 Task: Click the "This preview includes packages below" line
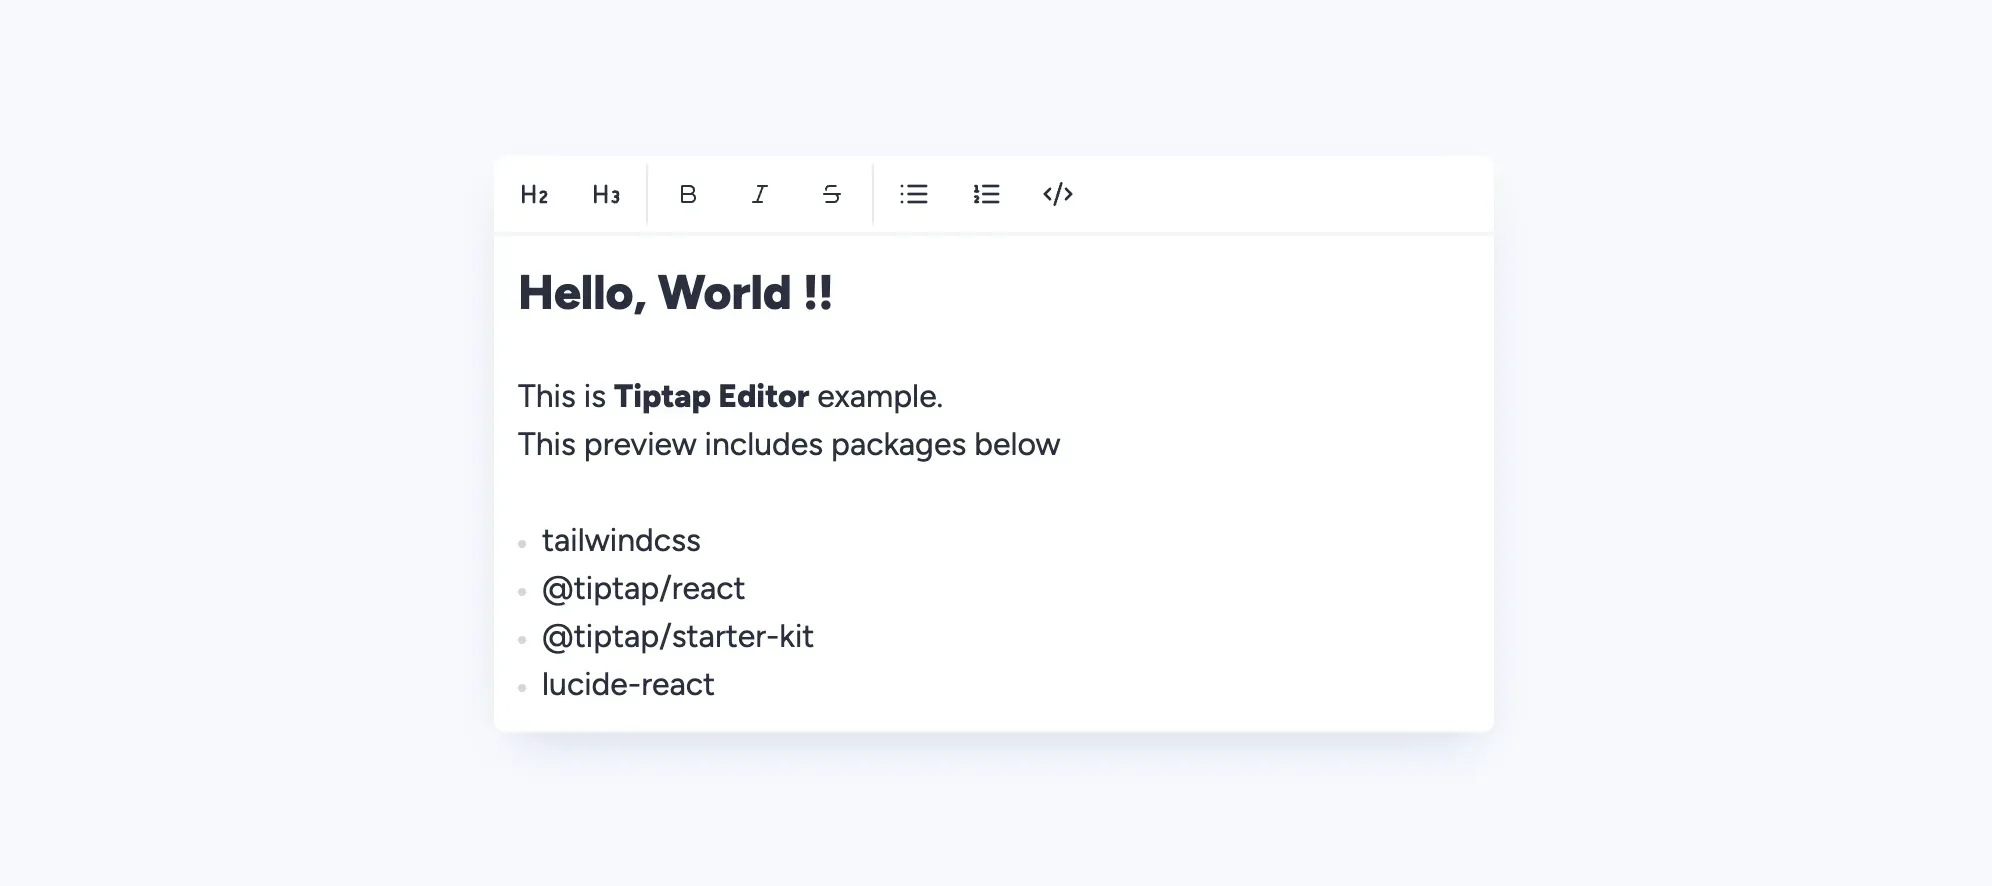point(788,445)
